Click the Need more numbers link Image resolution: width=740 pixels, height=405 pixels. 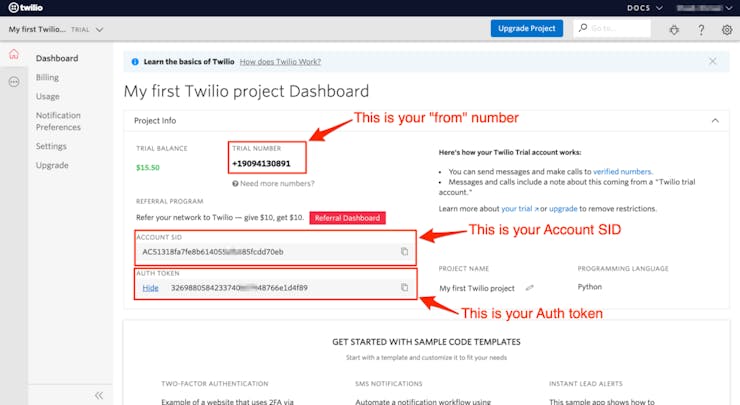click(x=277, y=184)
